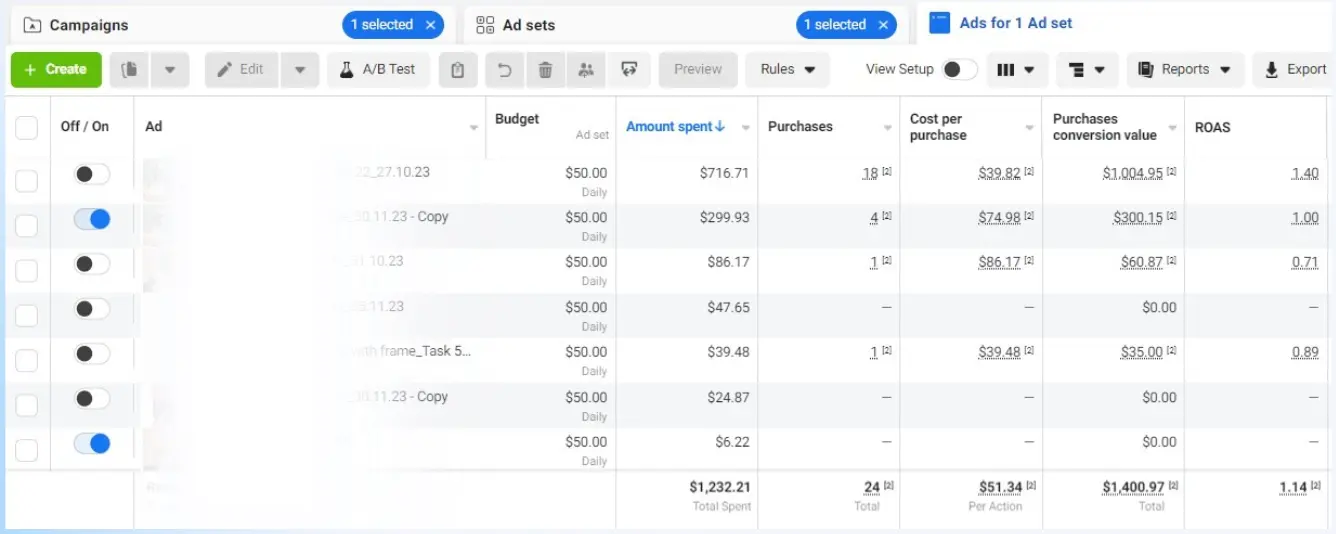1336x534 pixels.
Task: Turn off the ad with $299.93 spent
Action: 92,219
